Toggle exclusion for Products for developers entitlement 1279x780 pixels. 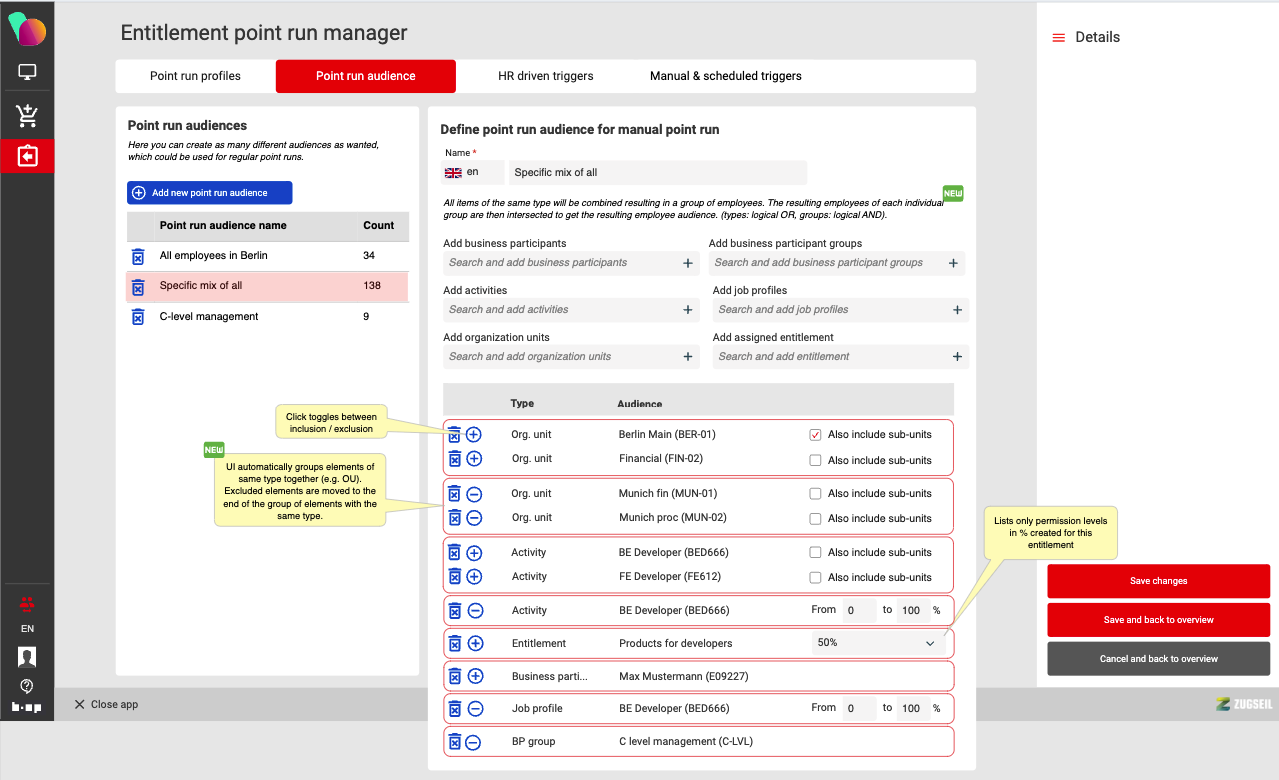475,644
